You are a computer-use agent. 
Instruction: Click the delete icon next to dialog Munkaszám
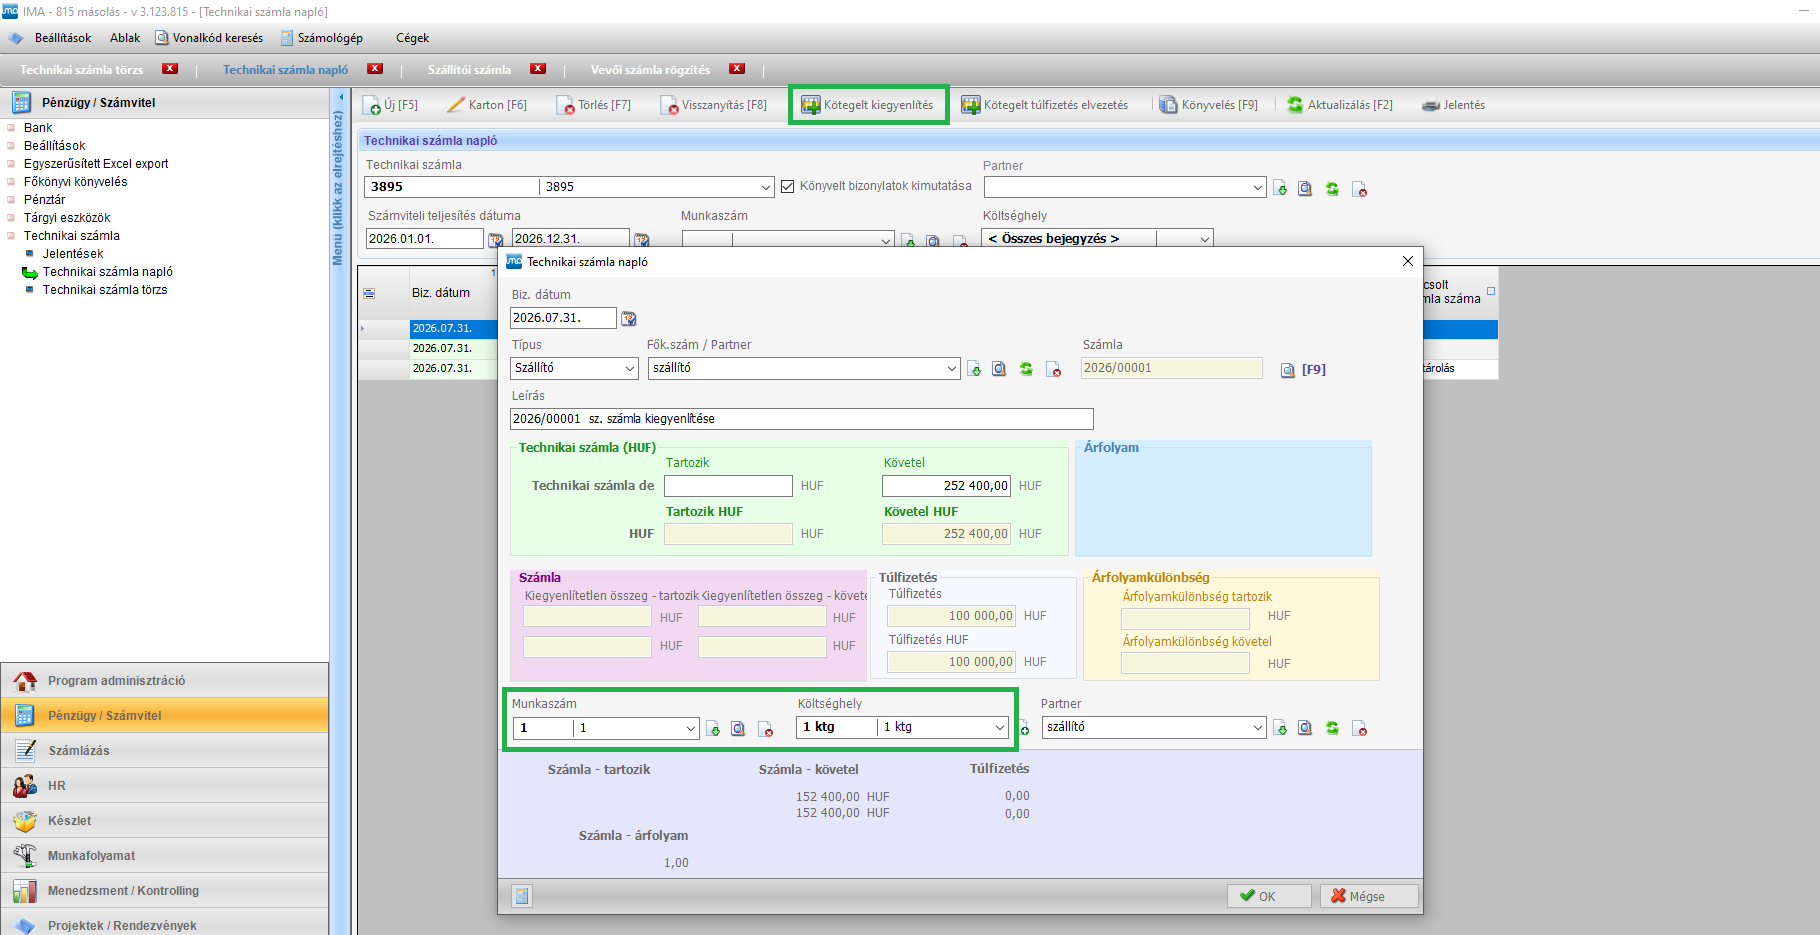tap(765, 729)
